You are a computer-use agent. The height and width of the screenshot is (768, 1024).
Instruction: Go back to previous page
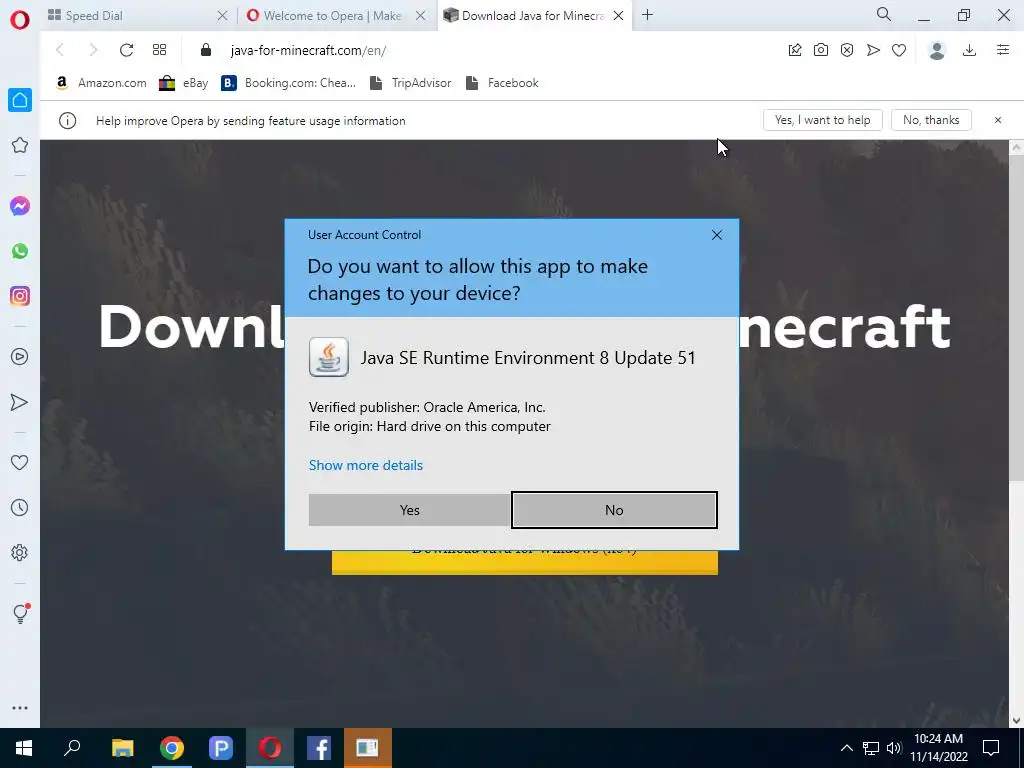pyautogui.click(x=60, y=50)
